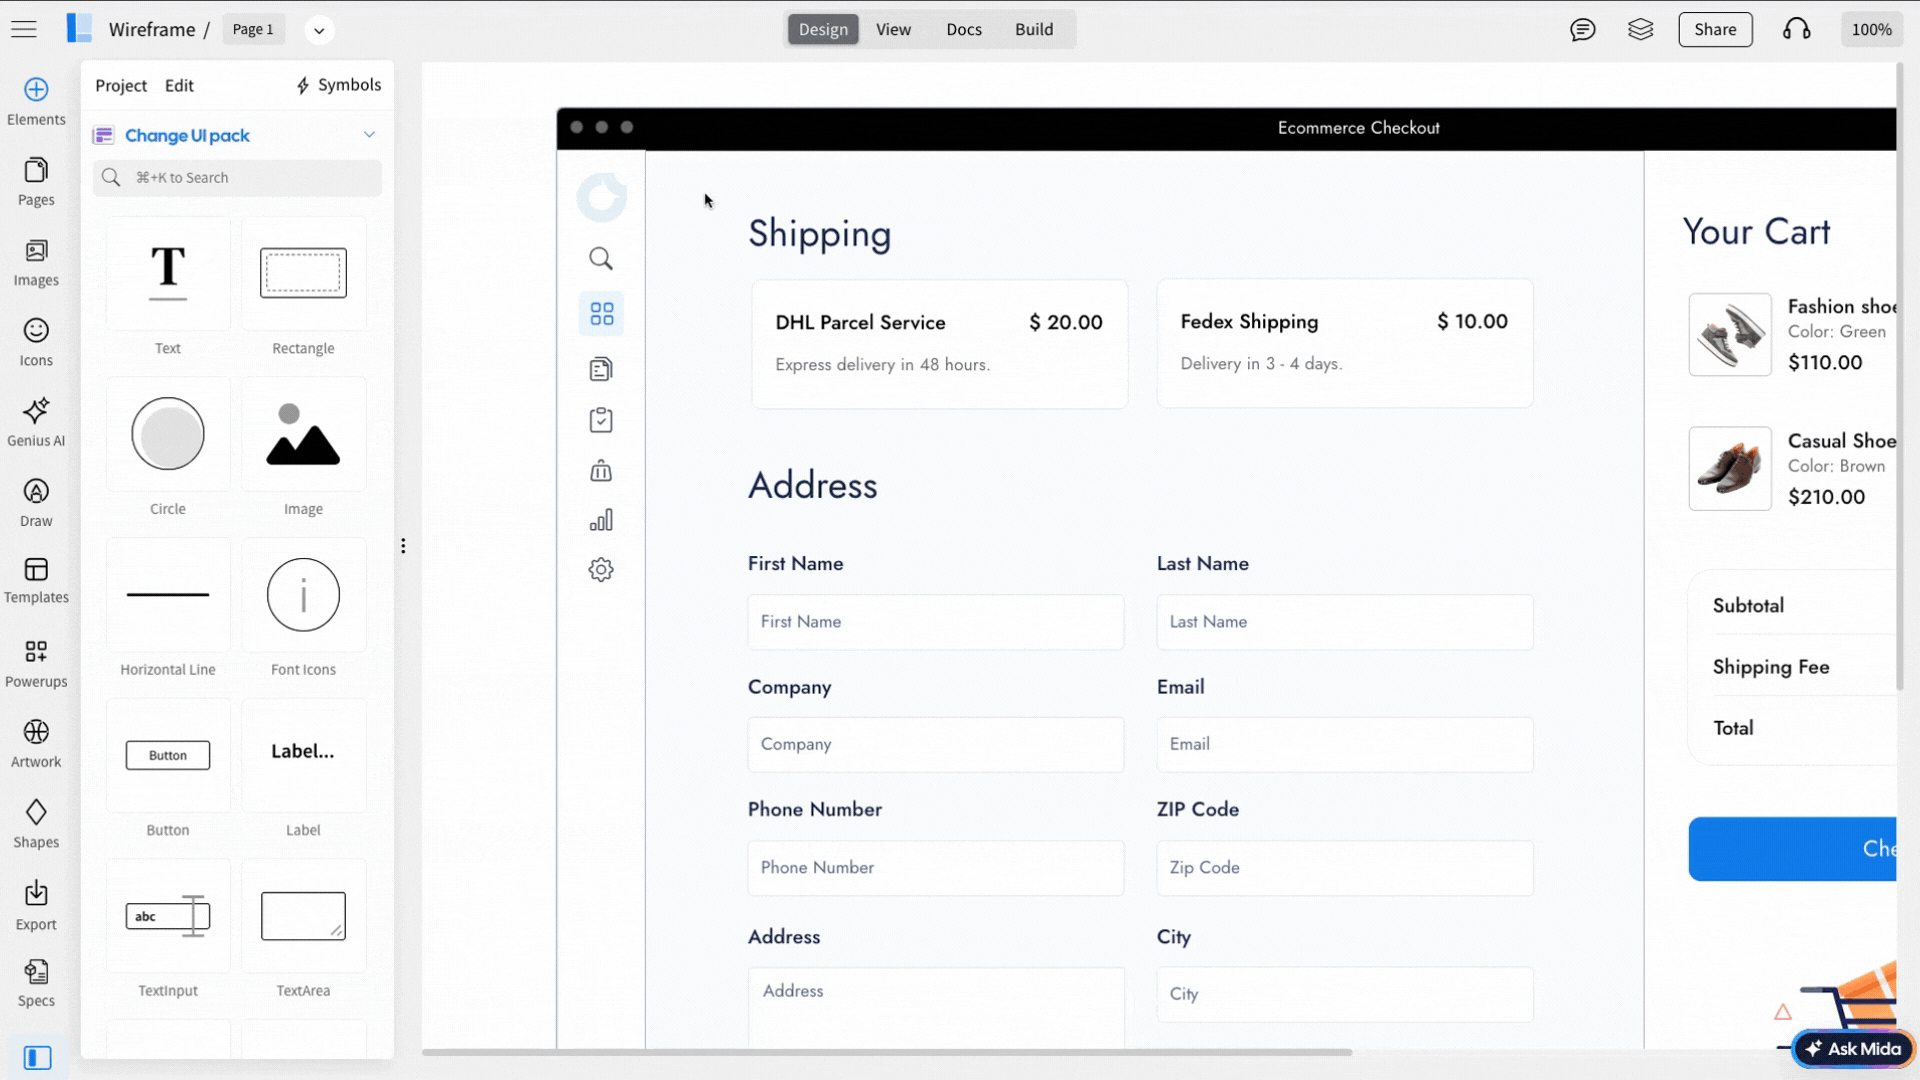
Task: Open the layers panel
Action: click(1640, 29)
